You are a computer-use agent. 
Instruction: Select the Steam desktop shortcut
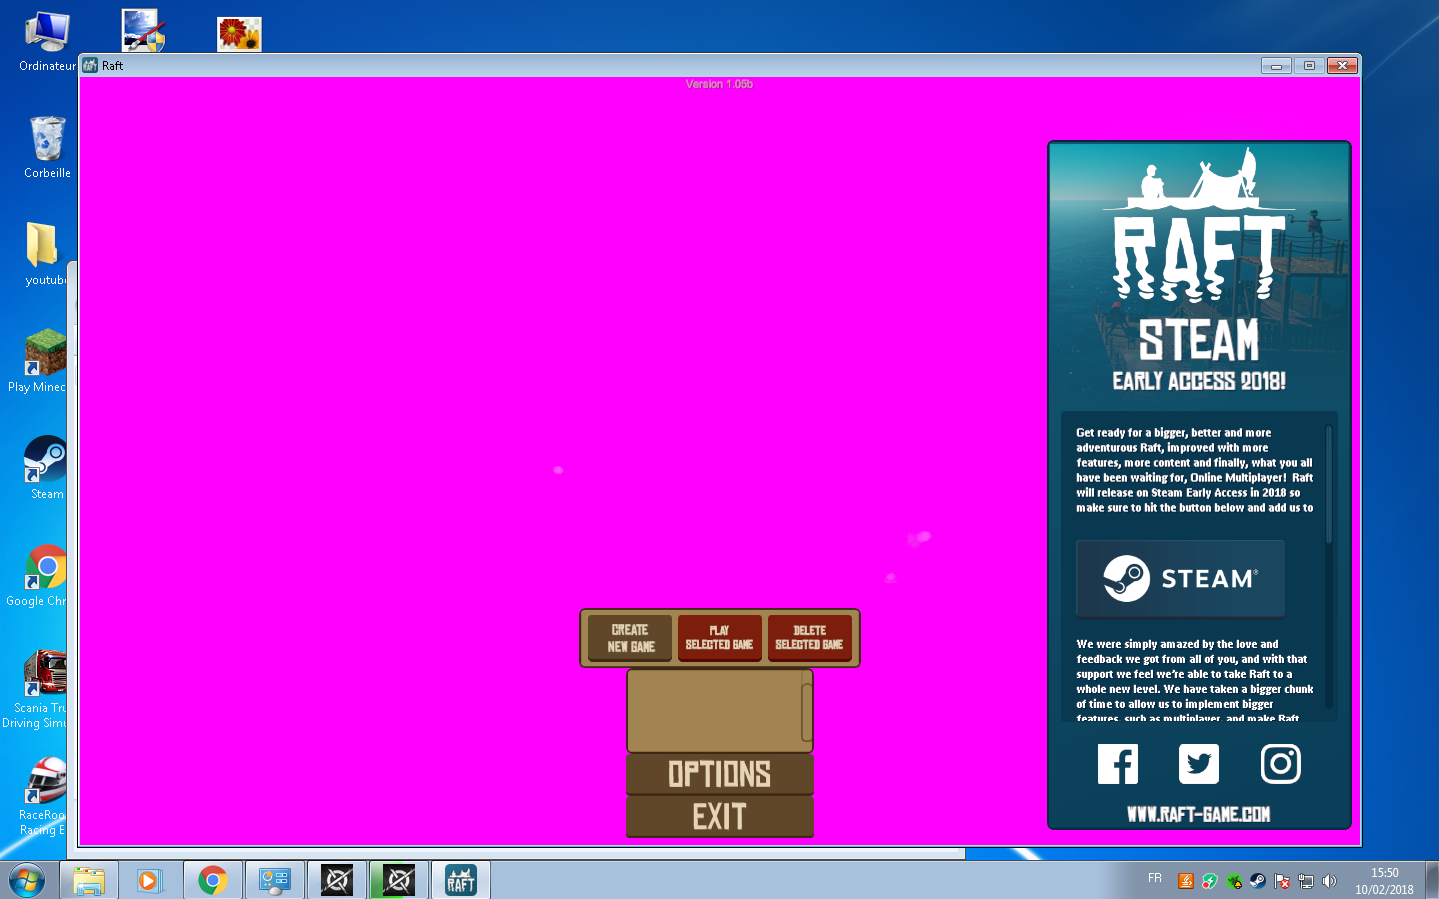click(x=45, y=468)
